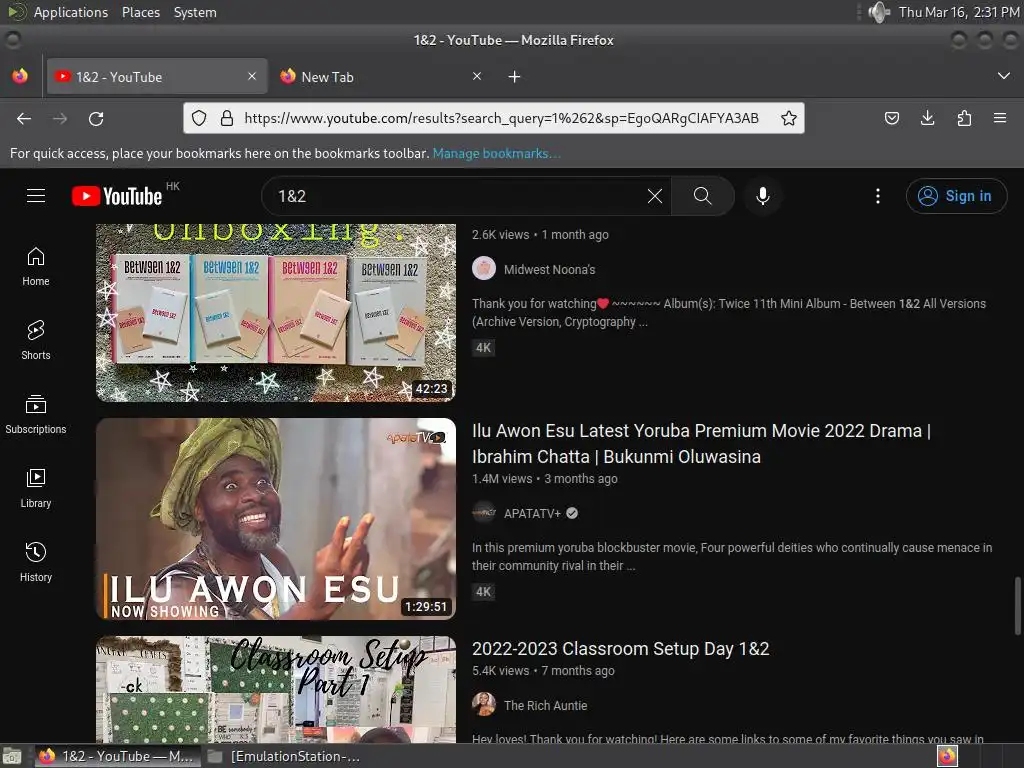Open the Places menu
Image resolution: width=1024 pixels, height=768 pixels.
(x=140, y=12)
